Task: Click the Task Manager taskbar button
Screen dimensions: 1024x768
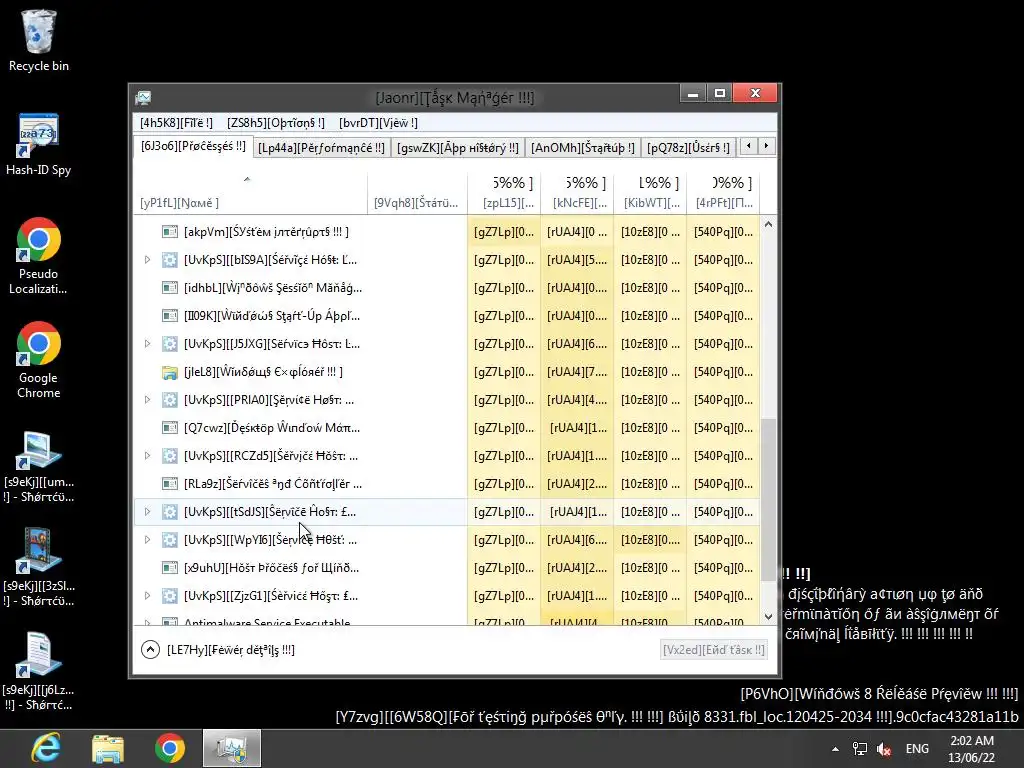Action: [x=232, y=748]
